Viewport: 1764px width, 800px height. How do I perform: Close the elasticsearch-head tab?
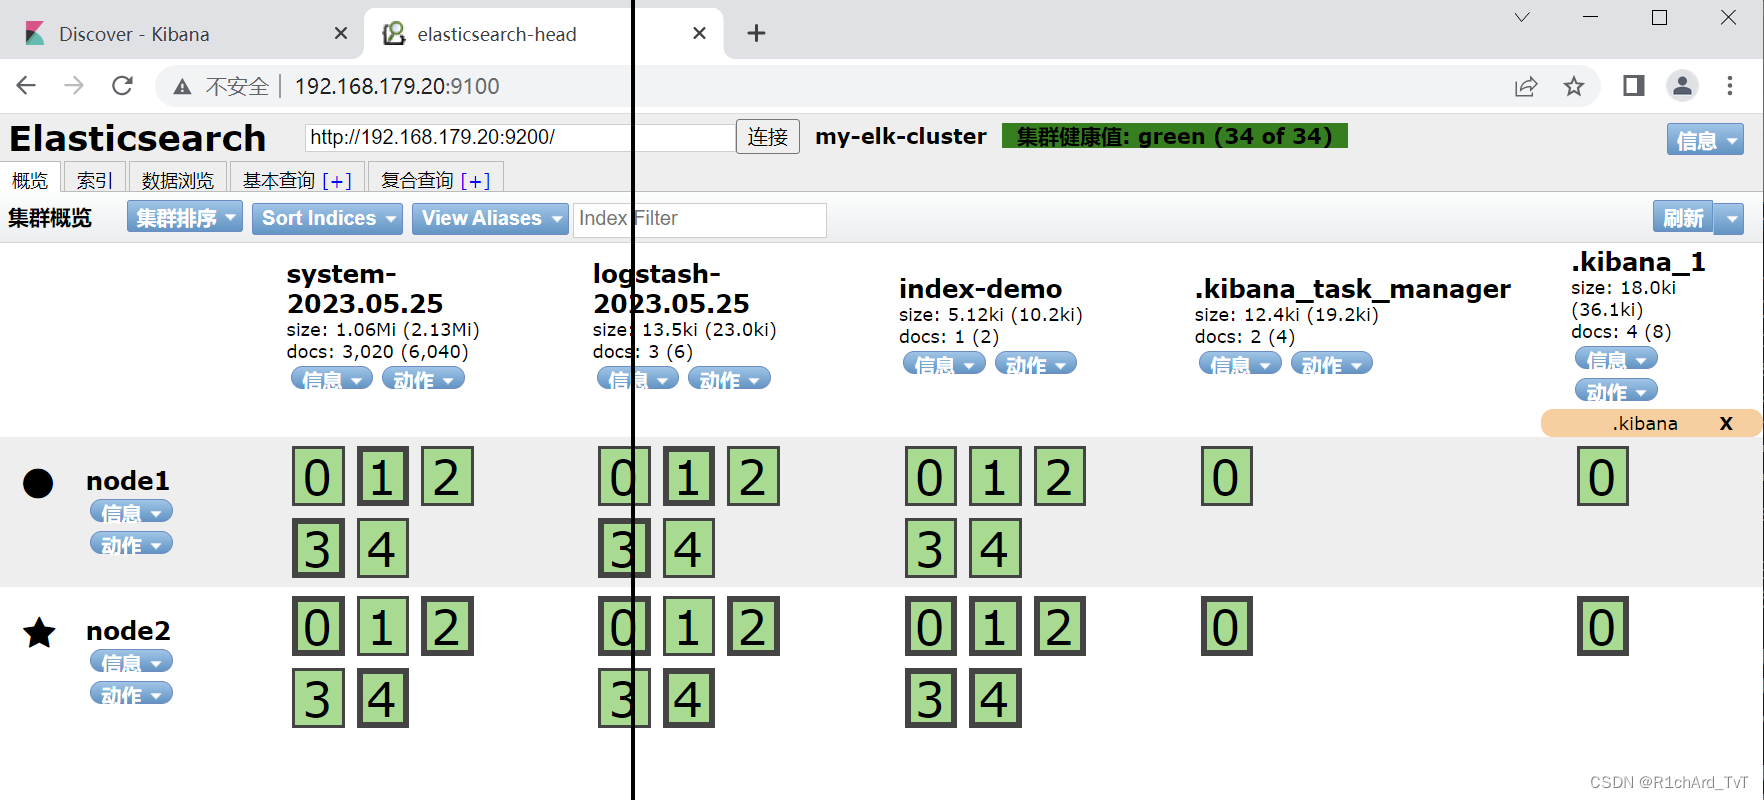point(699,33)
